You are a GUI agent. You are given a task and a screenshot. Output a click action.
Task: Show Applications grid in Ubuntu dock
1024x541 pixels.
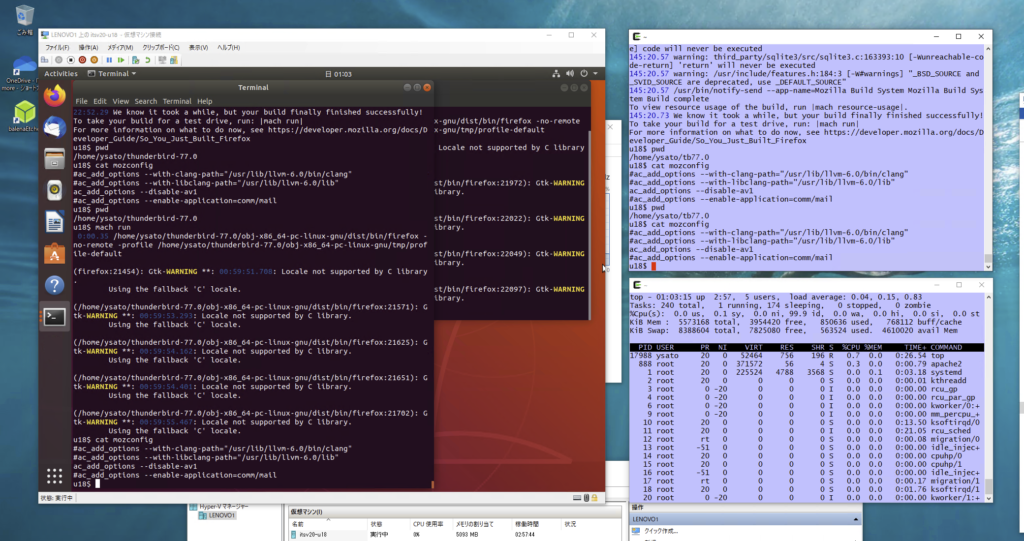click(x=54, y=475)
